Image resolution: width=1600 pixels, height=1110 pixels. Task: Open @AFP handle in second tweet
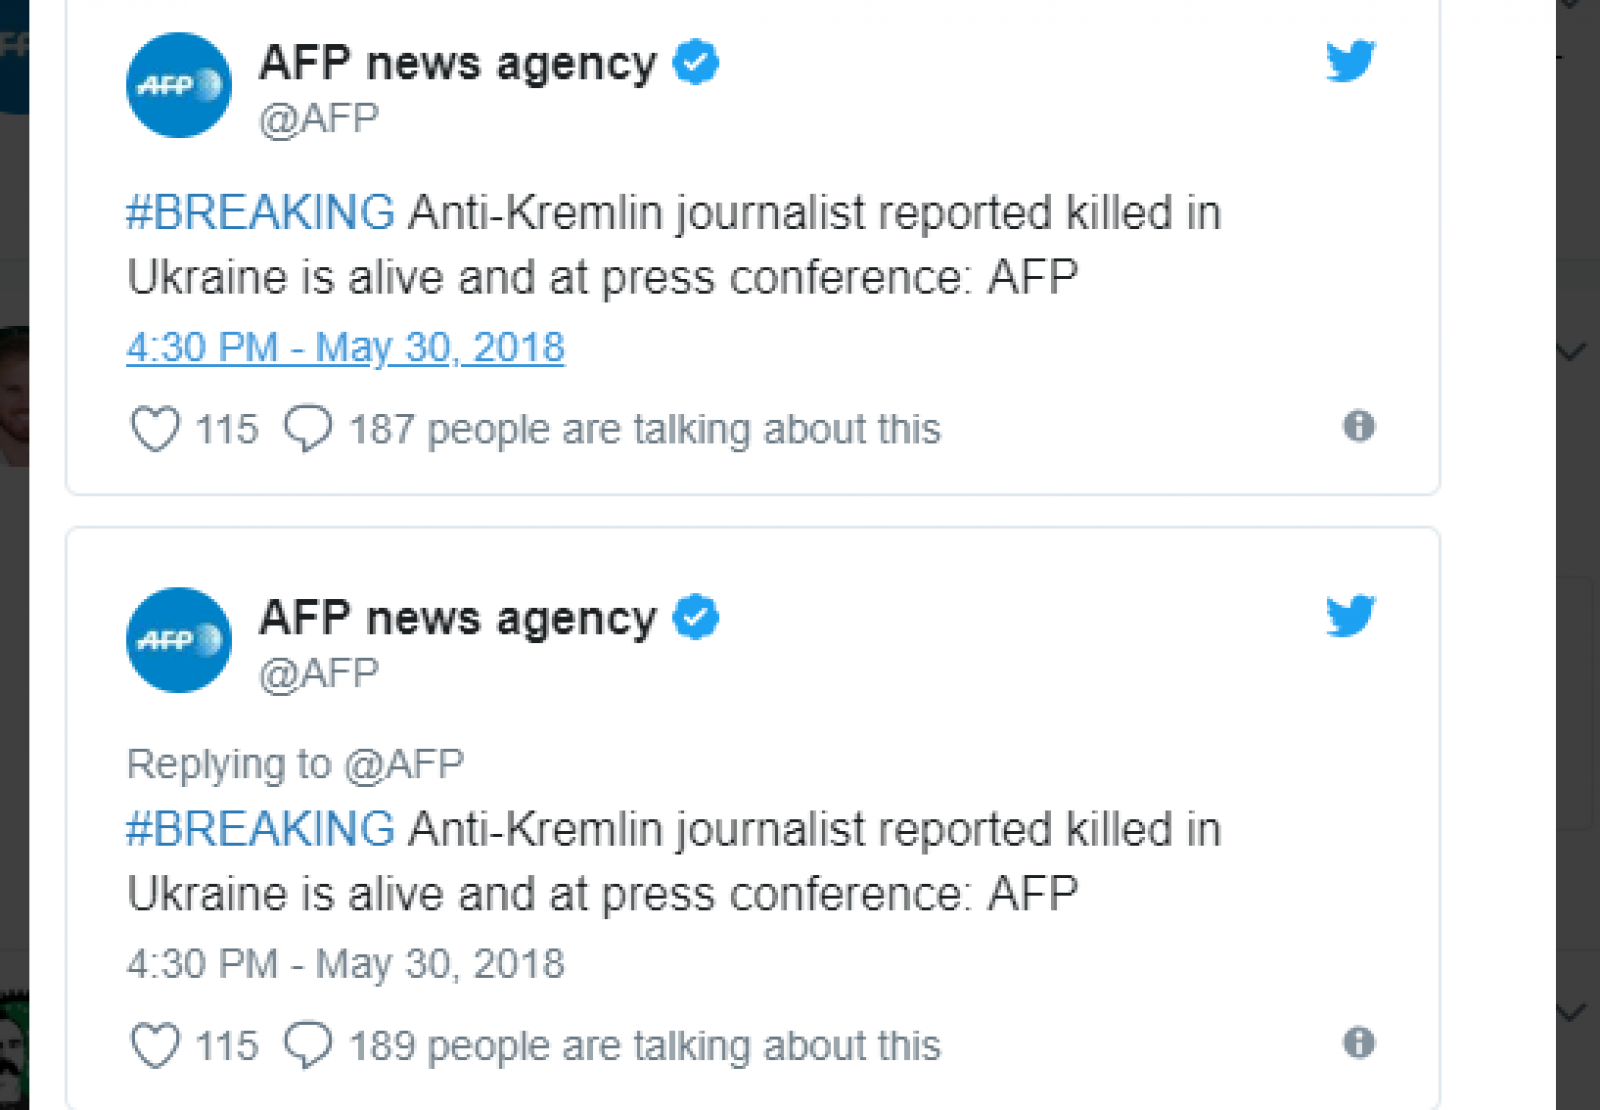click(x=319, y=674)
